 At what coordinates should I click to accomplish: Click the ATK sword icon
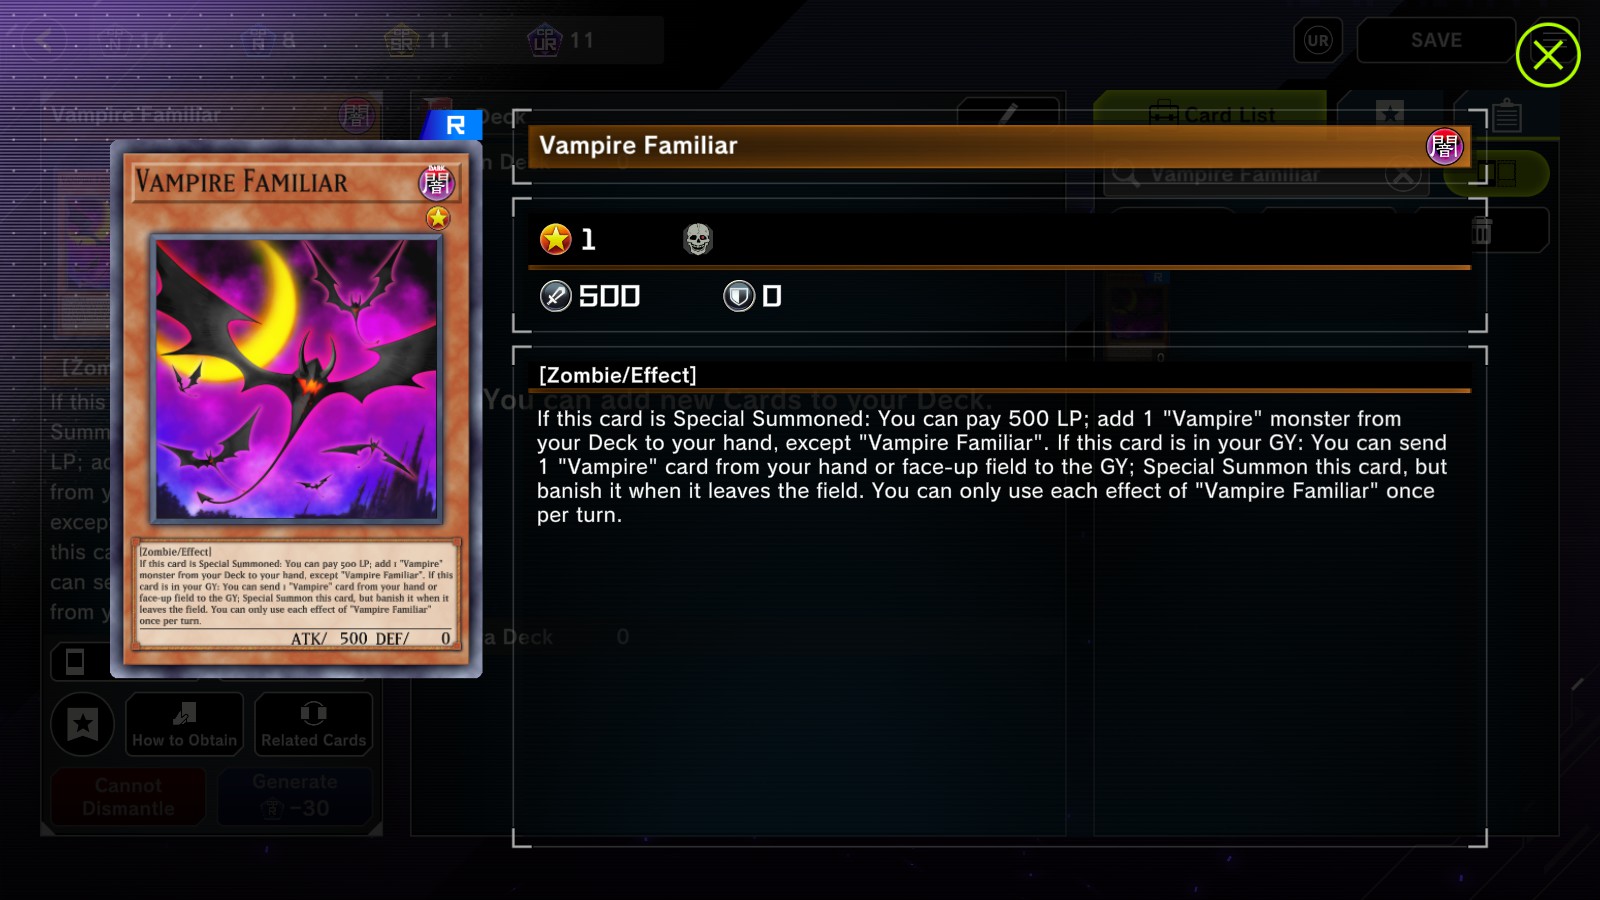tap(555, 296)
